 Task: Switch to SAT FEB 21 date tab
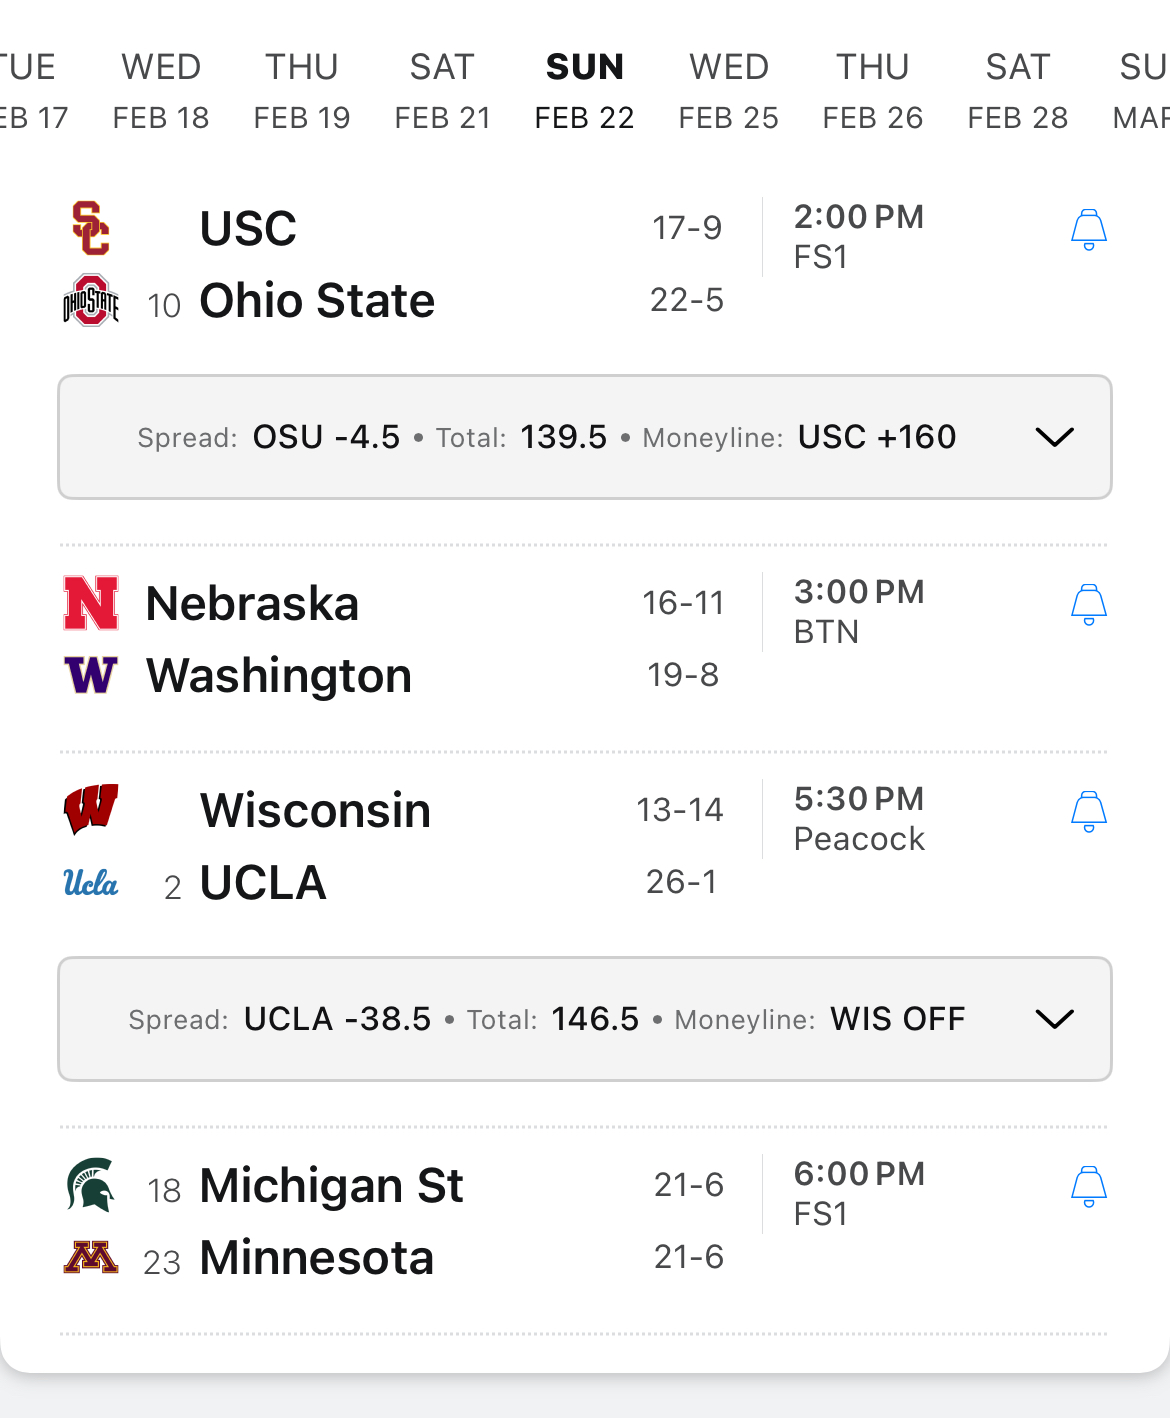[x=442, y=91]
